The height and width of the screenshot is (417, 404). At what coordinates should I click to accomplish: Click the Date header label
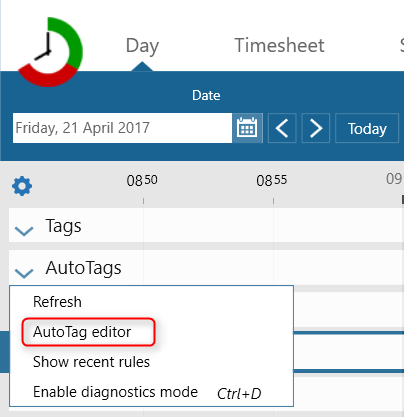pos(206,95)
